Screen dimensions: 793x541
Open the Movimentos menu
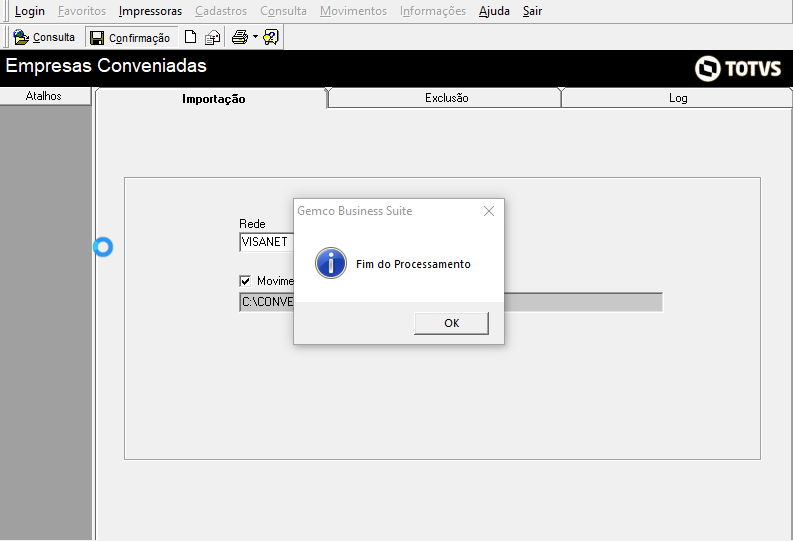pyautogui.click(x=353, y=11)
